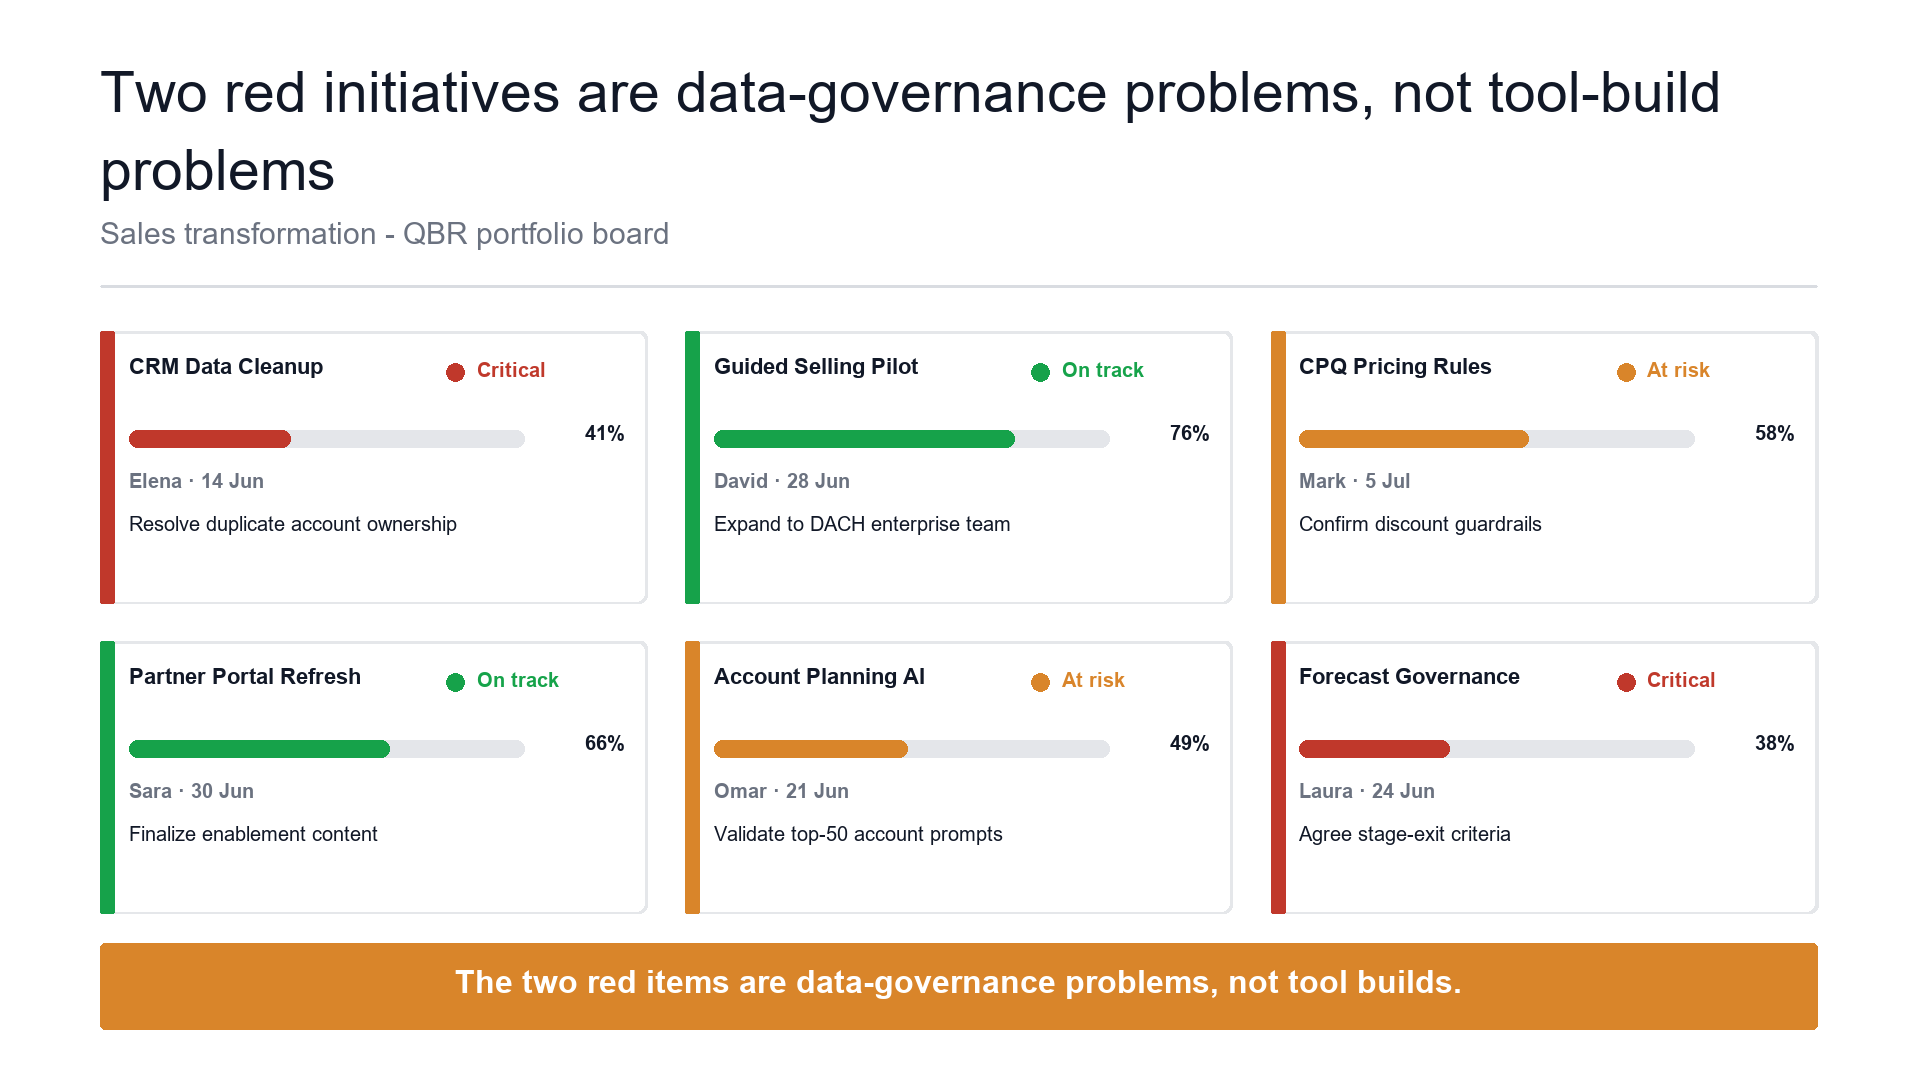Click the orange summary banner at the bottom
The image size is (1919, 1080).
coord(959,986)
